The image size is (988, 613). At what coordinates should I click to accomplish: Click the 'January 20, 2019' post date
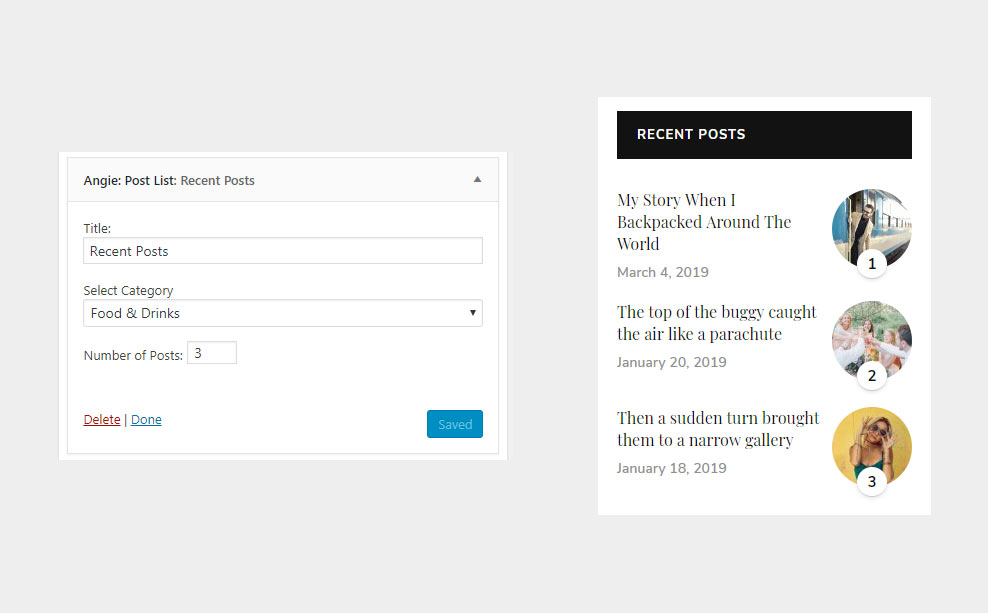point(670,362)
